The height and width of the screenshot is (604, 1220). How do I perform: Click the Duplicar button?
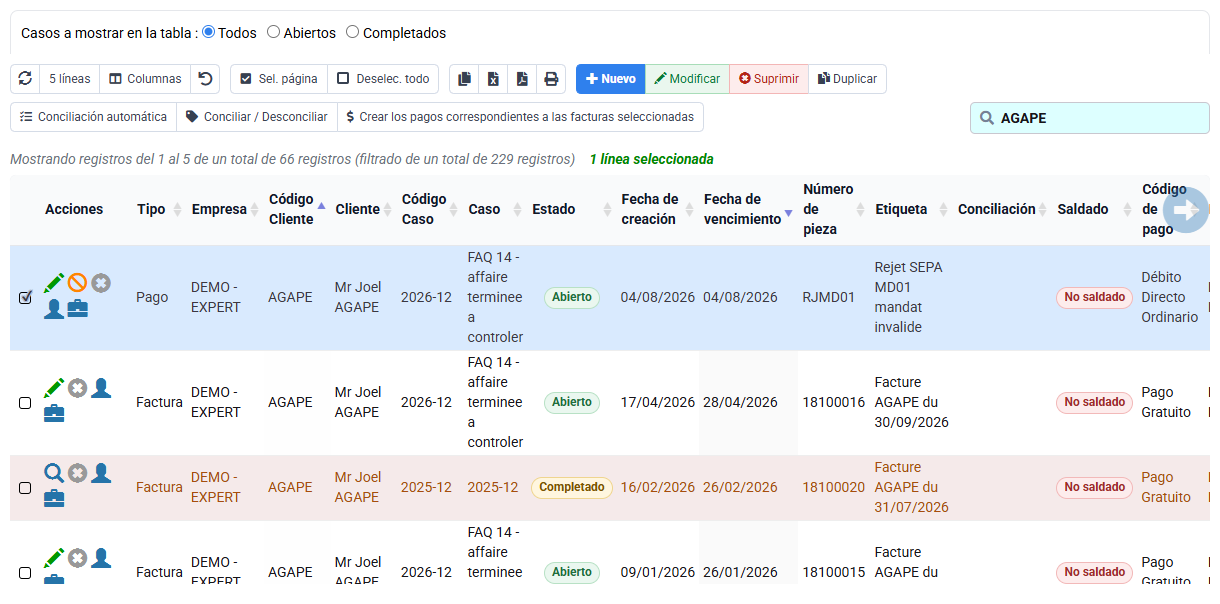pos(847,79)
